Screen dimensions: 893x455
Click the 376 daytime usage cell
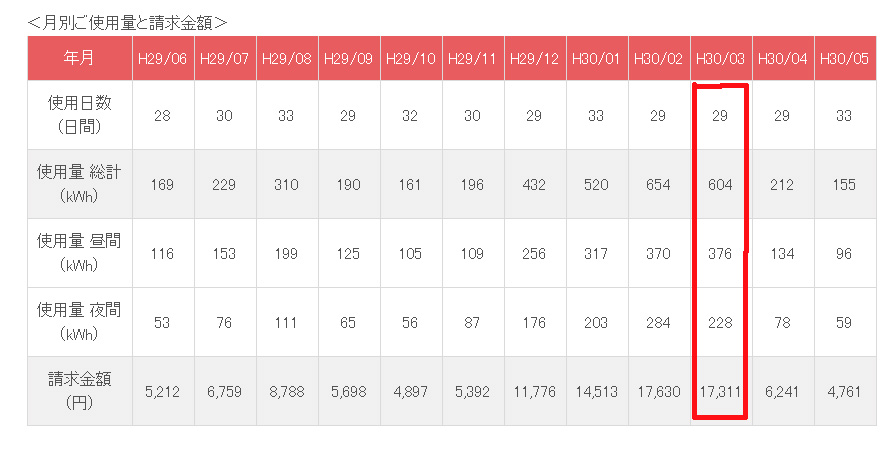tap(720, 254)
